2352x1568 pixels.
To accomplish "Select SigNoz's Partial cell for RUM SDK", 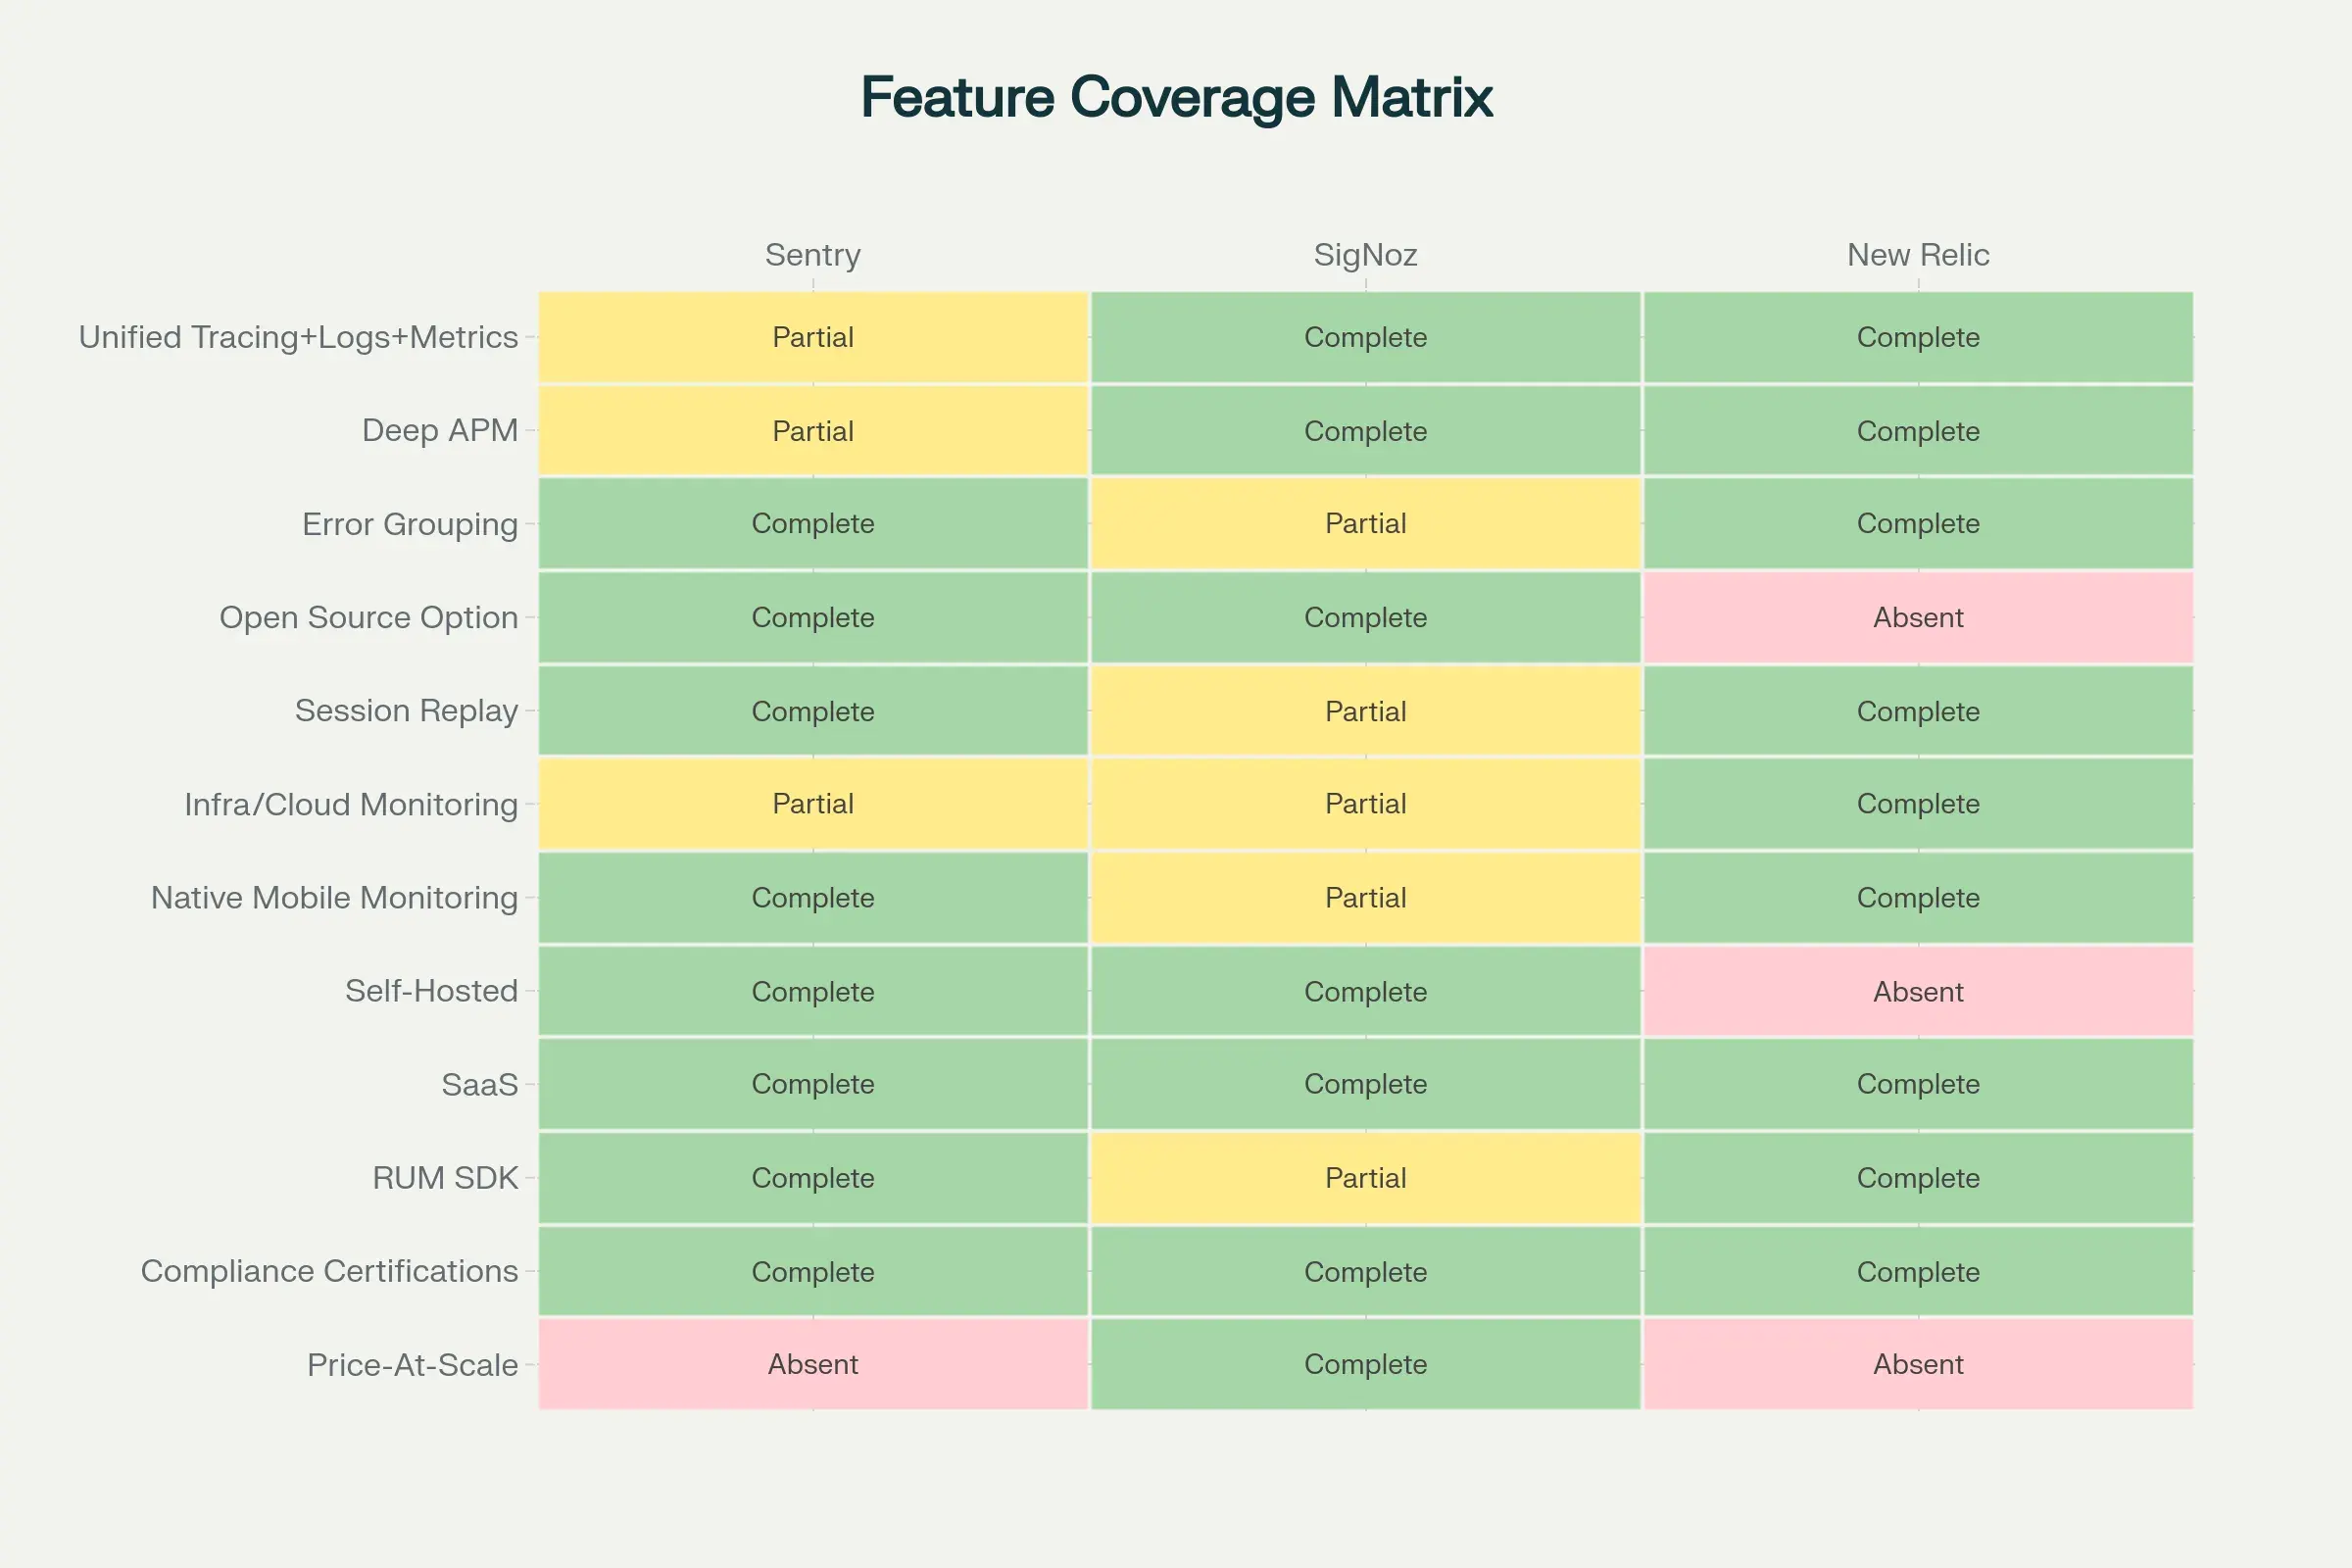I will [x=1364, y=1178].
